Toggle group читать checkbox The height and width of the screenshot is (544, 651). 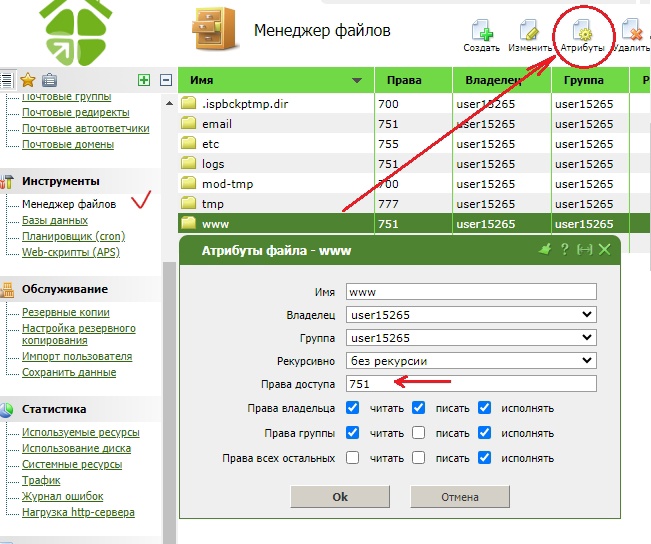coord(352,433)
